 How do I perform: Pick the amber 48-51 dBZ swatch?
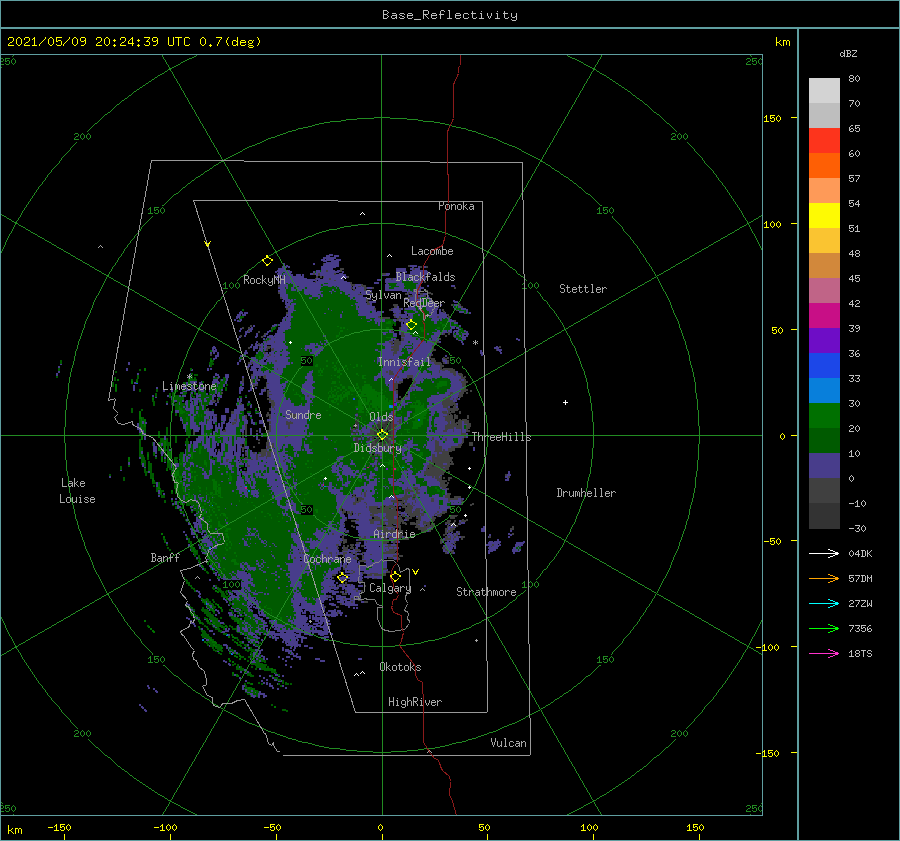click(824, 241)
